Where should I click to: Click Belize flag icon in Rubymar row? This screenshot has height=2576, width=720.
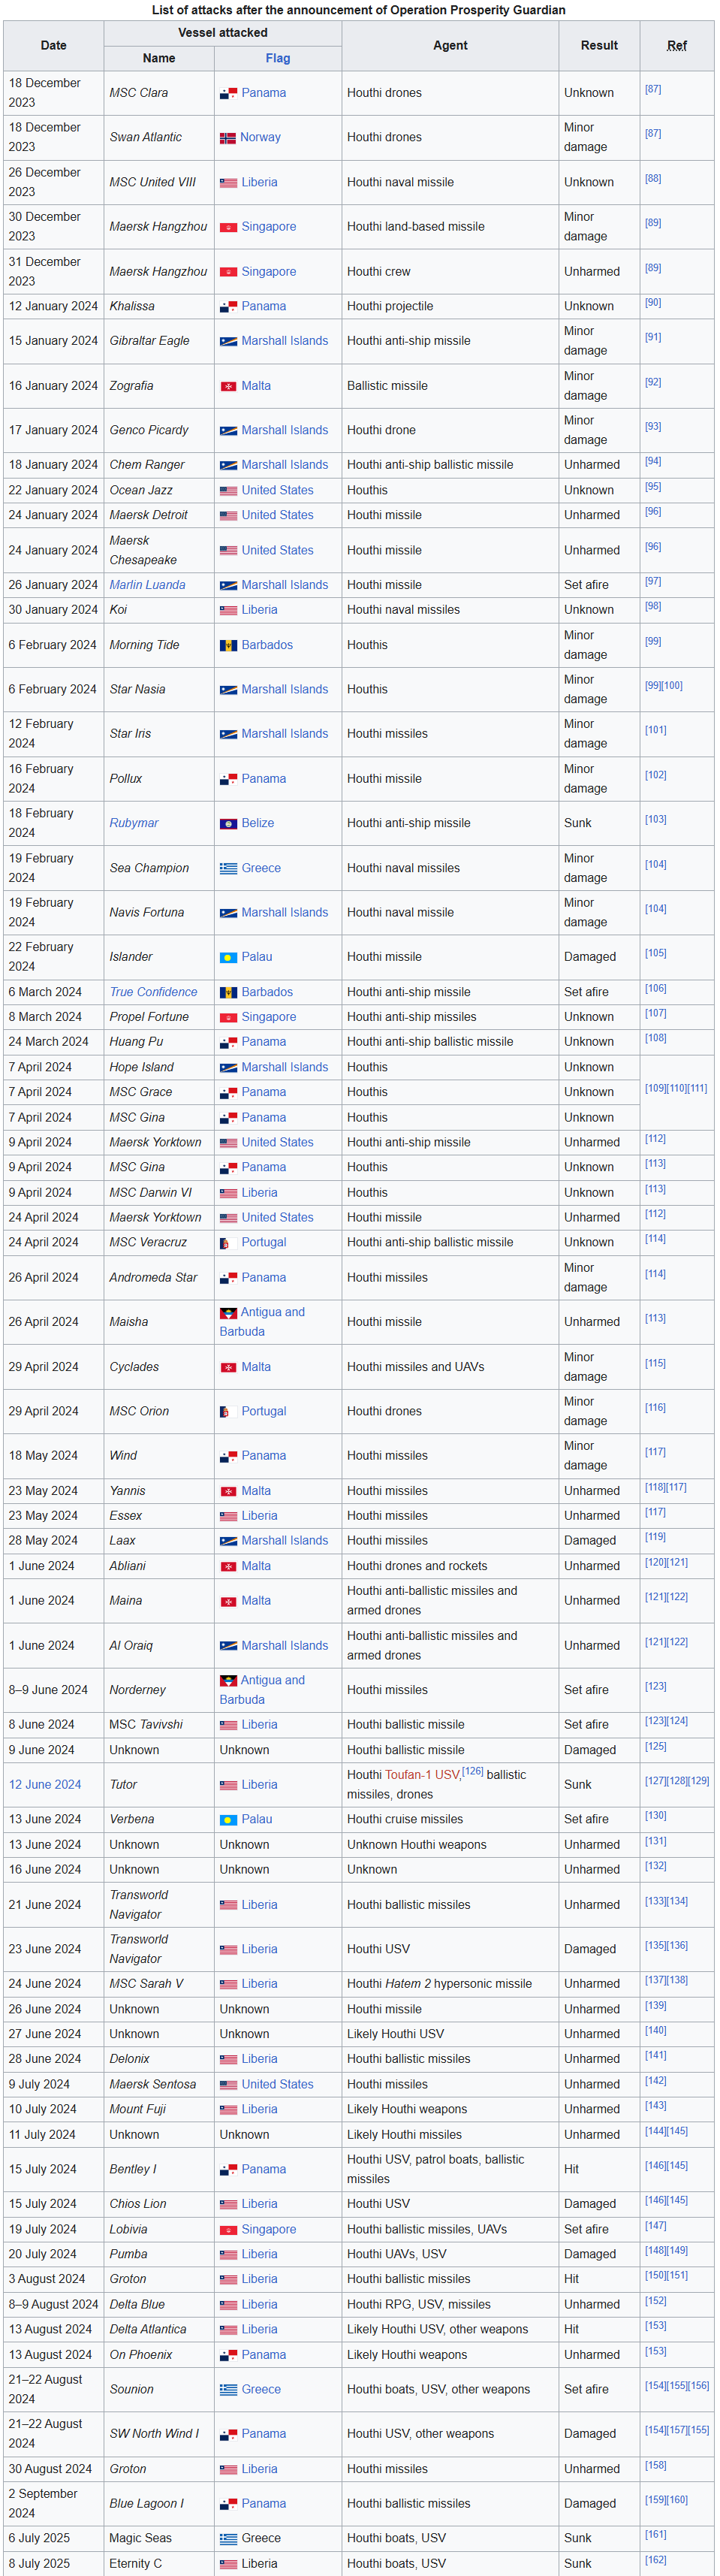click(228, 824)
